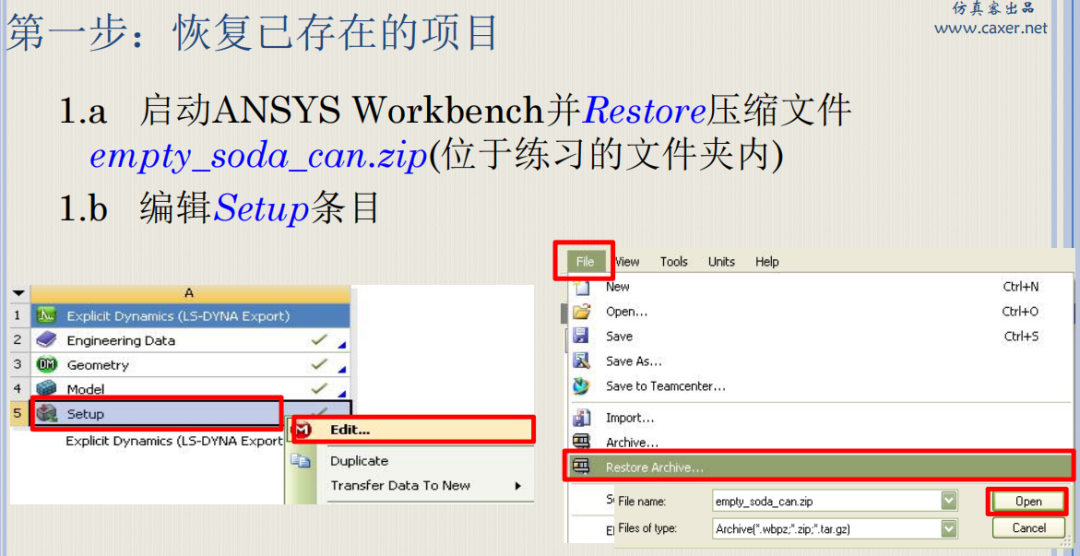Viewport: 1080px width, 556px height.
Task: Click the Archive icon
Action: [582, 442]
